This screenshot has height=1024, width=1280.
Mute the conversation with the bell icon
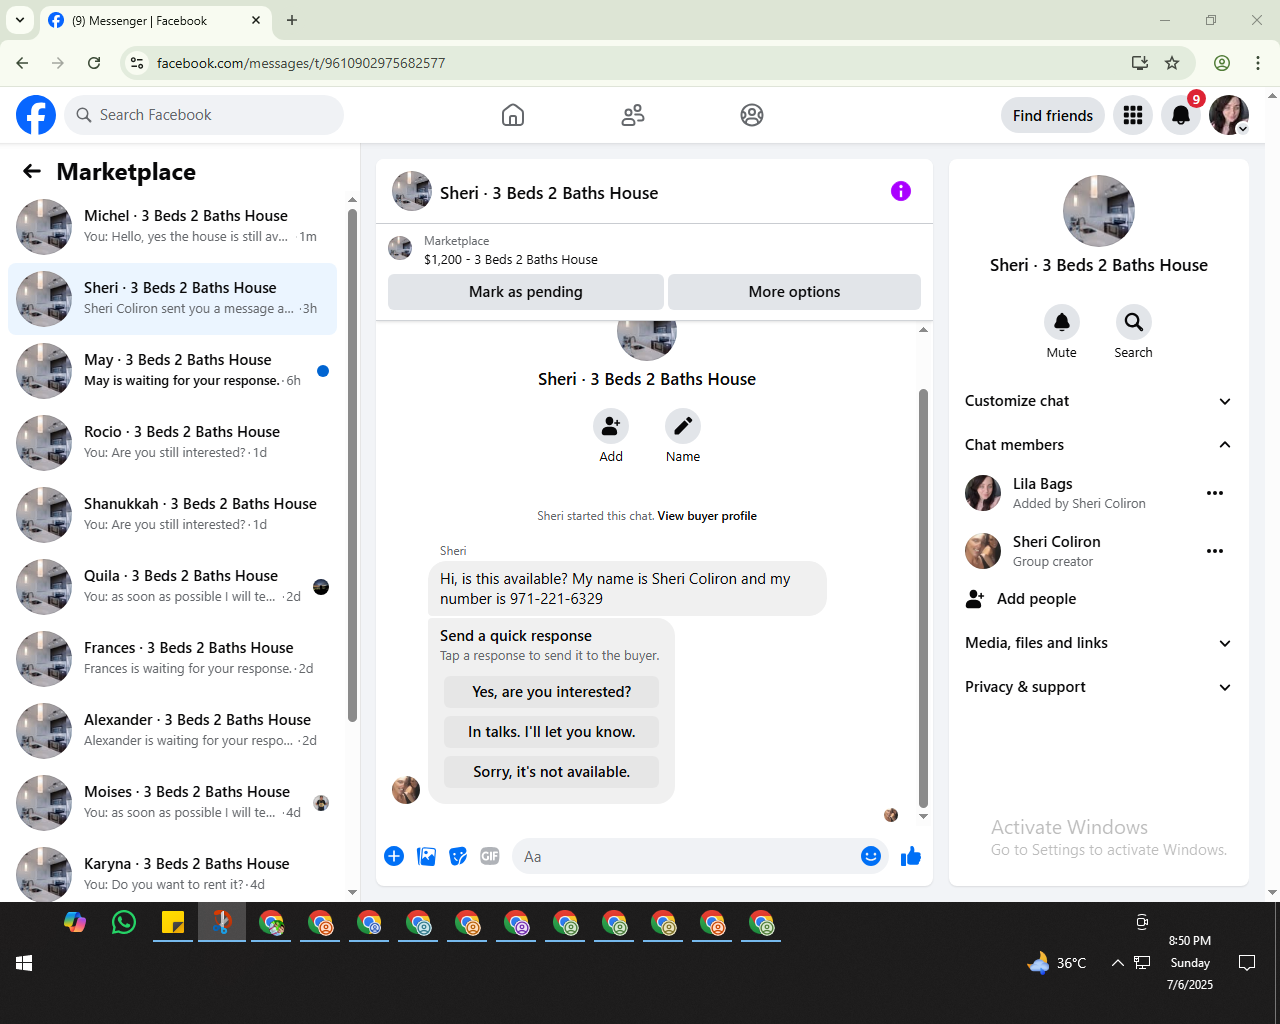click(x=1062, y=322)
